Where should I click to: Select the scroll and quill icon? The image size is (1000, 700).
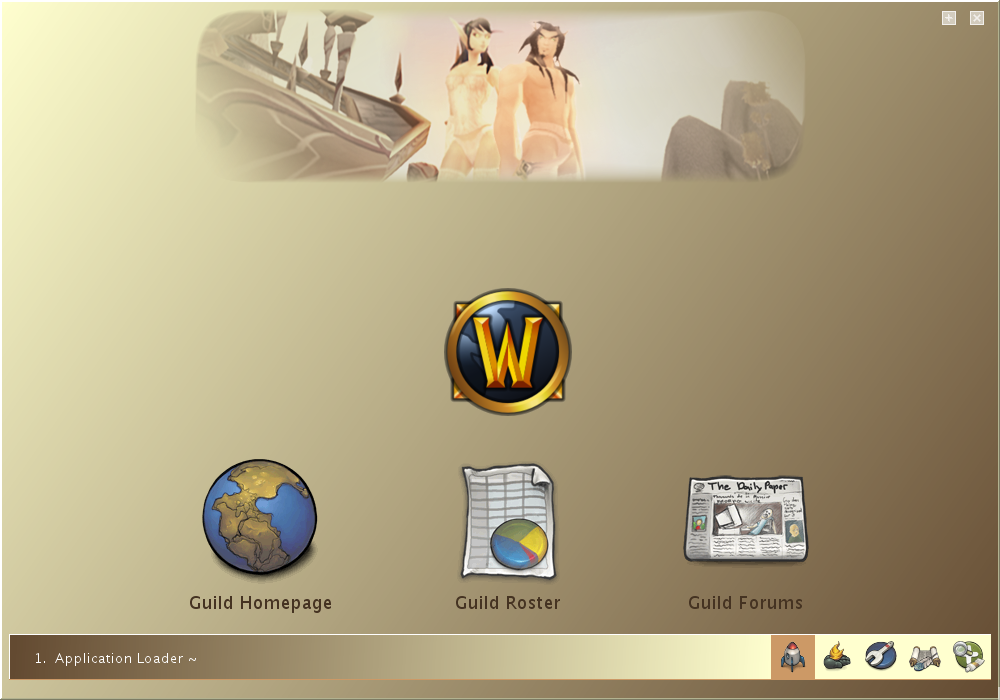pyautogui.click(x=925, y=657)
